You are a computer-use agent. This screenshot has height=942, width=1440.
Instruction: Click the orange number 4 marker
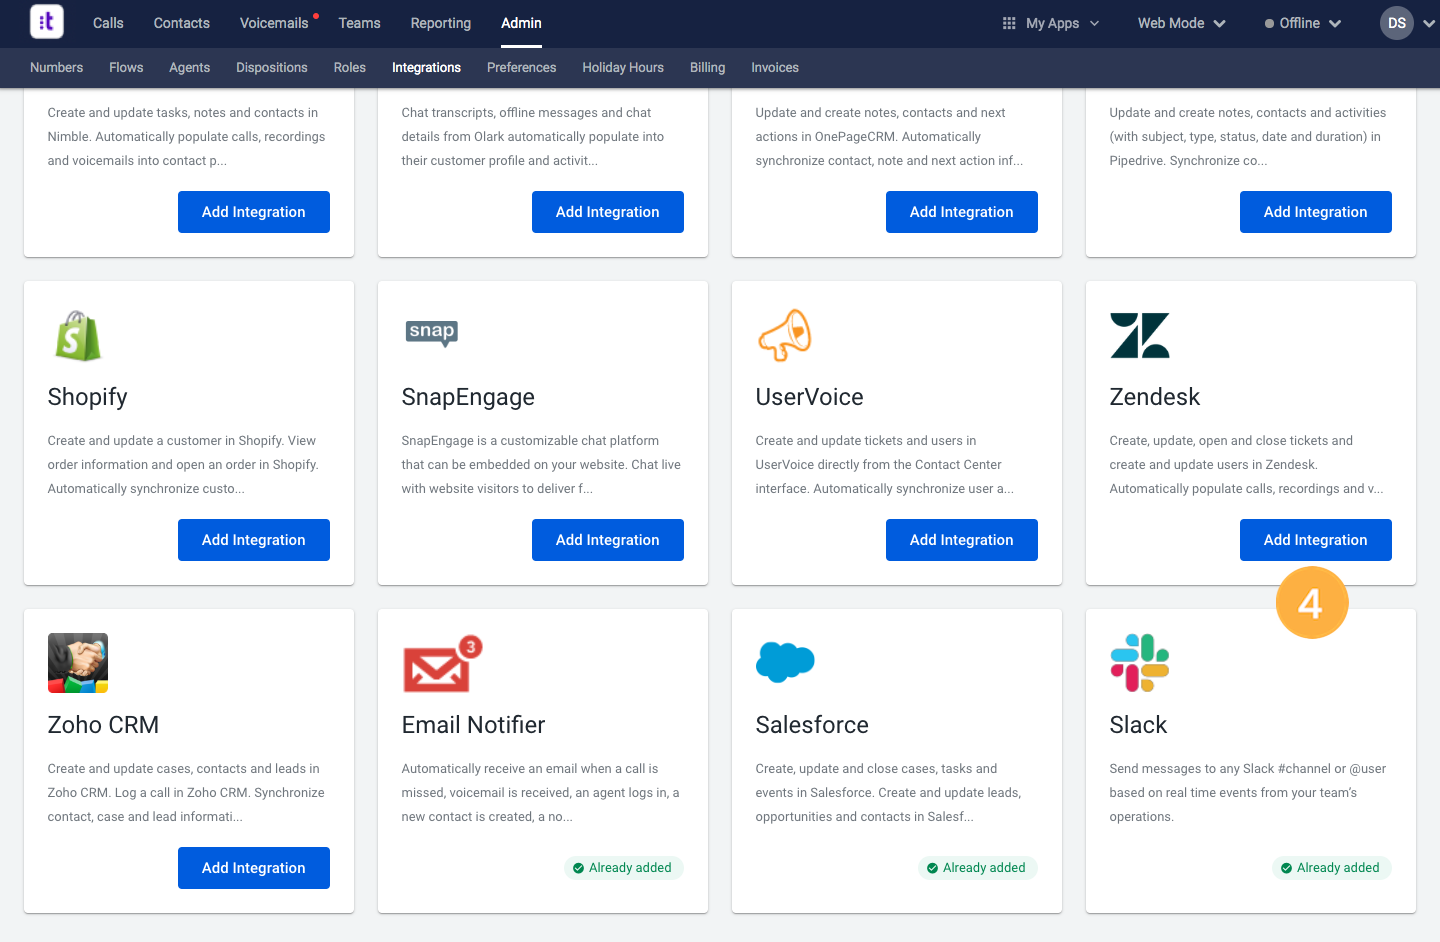point(1311,603)
